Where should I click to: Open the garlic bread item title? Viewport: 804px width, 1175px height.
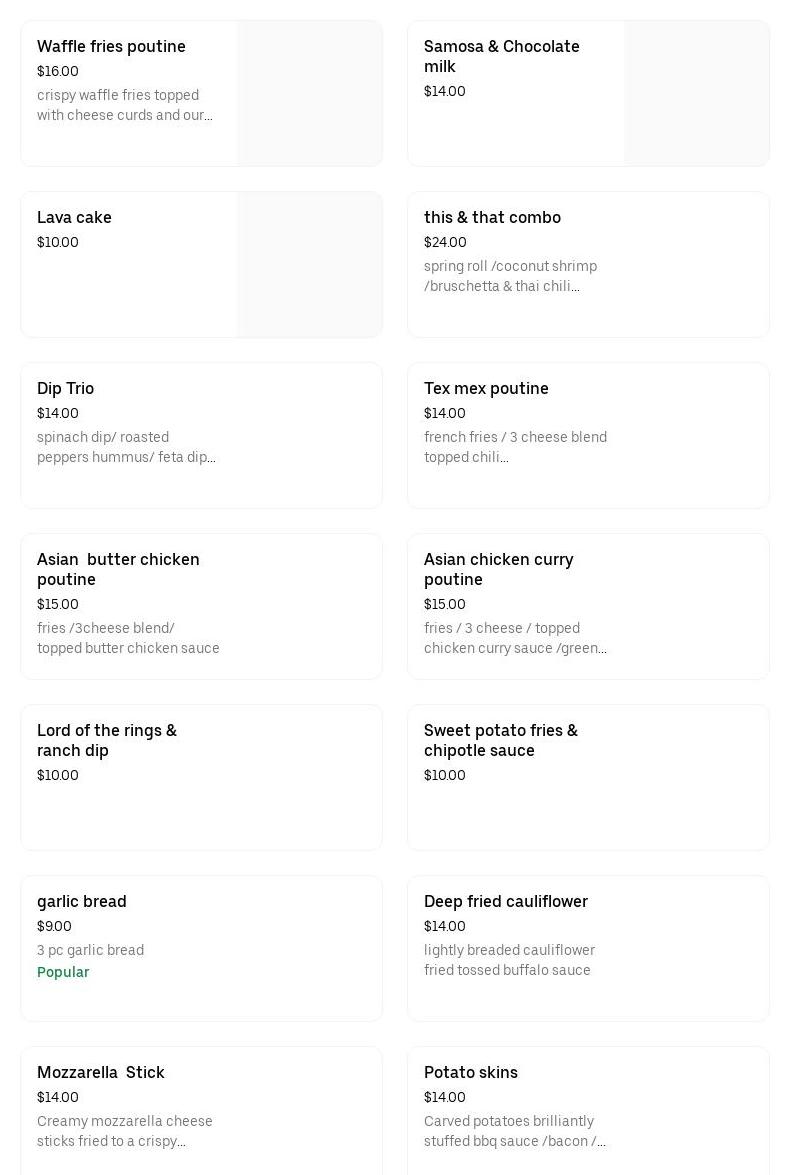82,902
